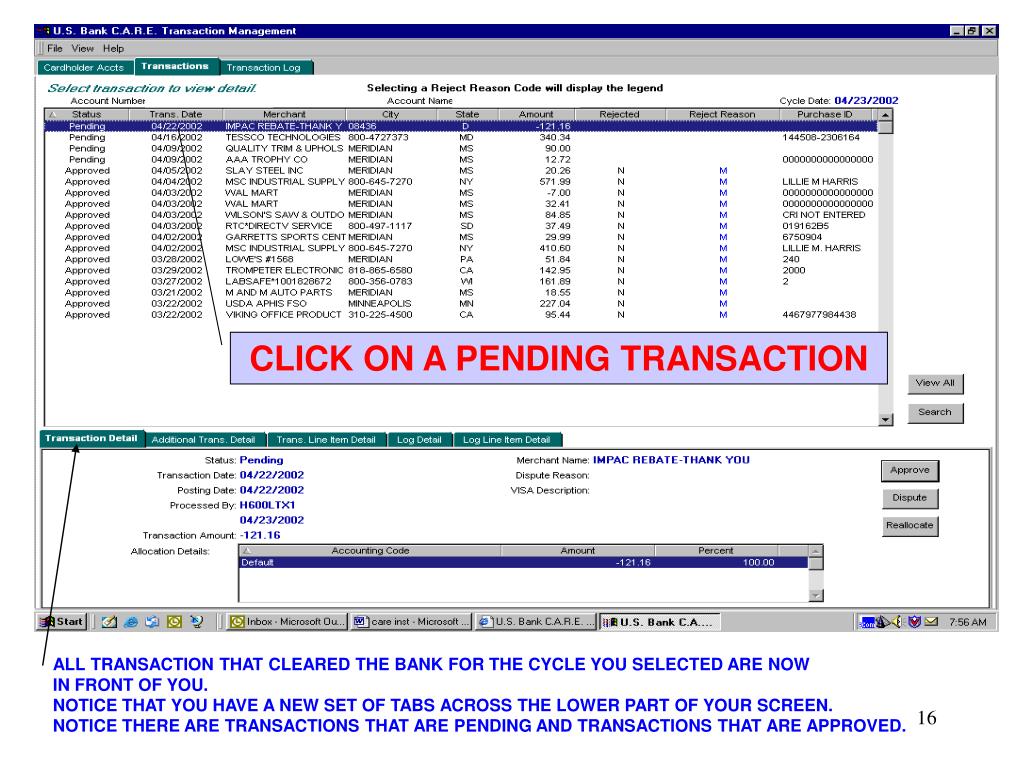Open the Help menu
Viewport: 1024px width, 768px height.
coord(113,48)
